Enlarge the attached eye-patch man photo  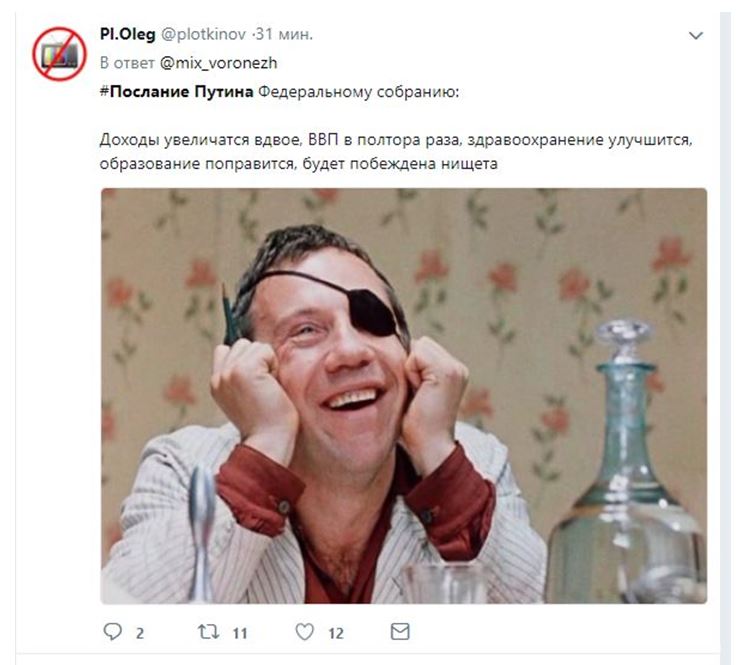click(x=404, y=396)
